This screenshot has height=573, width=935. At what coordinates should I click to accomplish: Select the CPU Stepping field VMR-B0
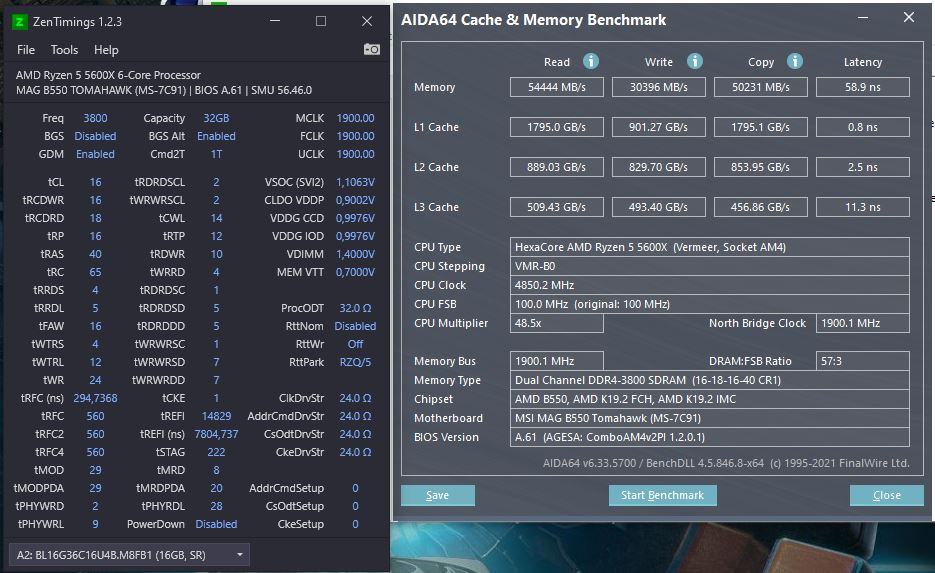(710, 266)
